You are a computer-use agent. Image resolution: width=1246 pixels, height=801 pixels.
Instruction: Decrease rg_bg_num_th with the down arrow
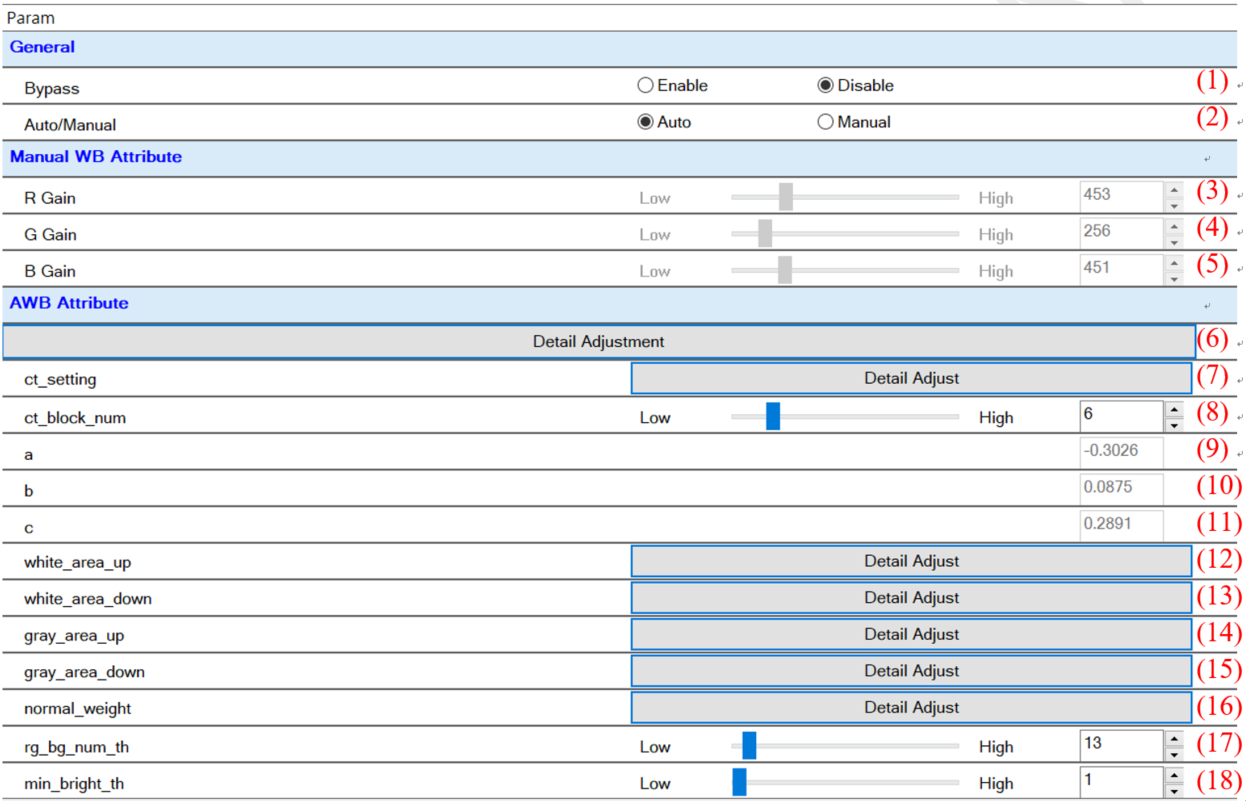click(x=1174, y=755)
